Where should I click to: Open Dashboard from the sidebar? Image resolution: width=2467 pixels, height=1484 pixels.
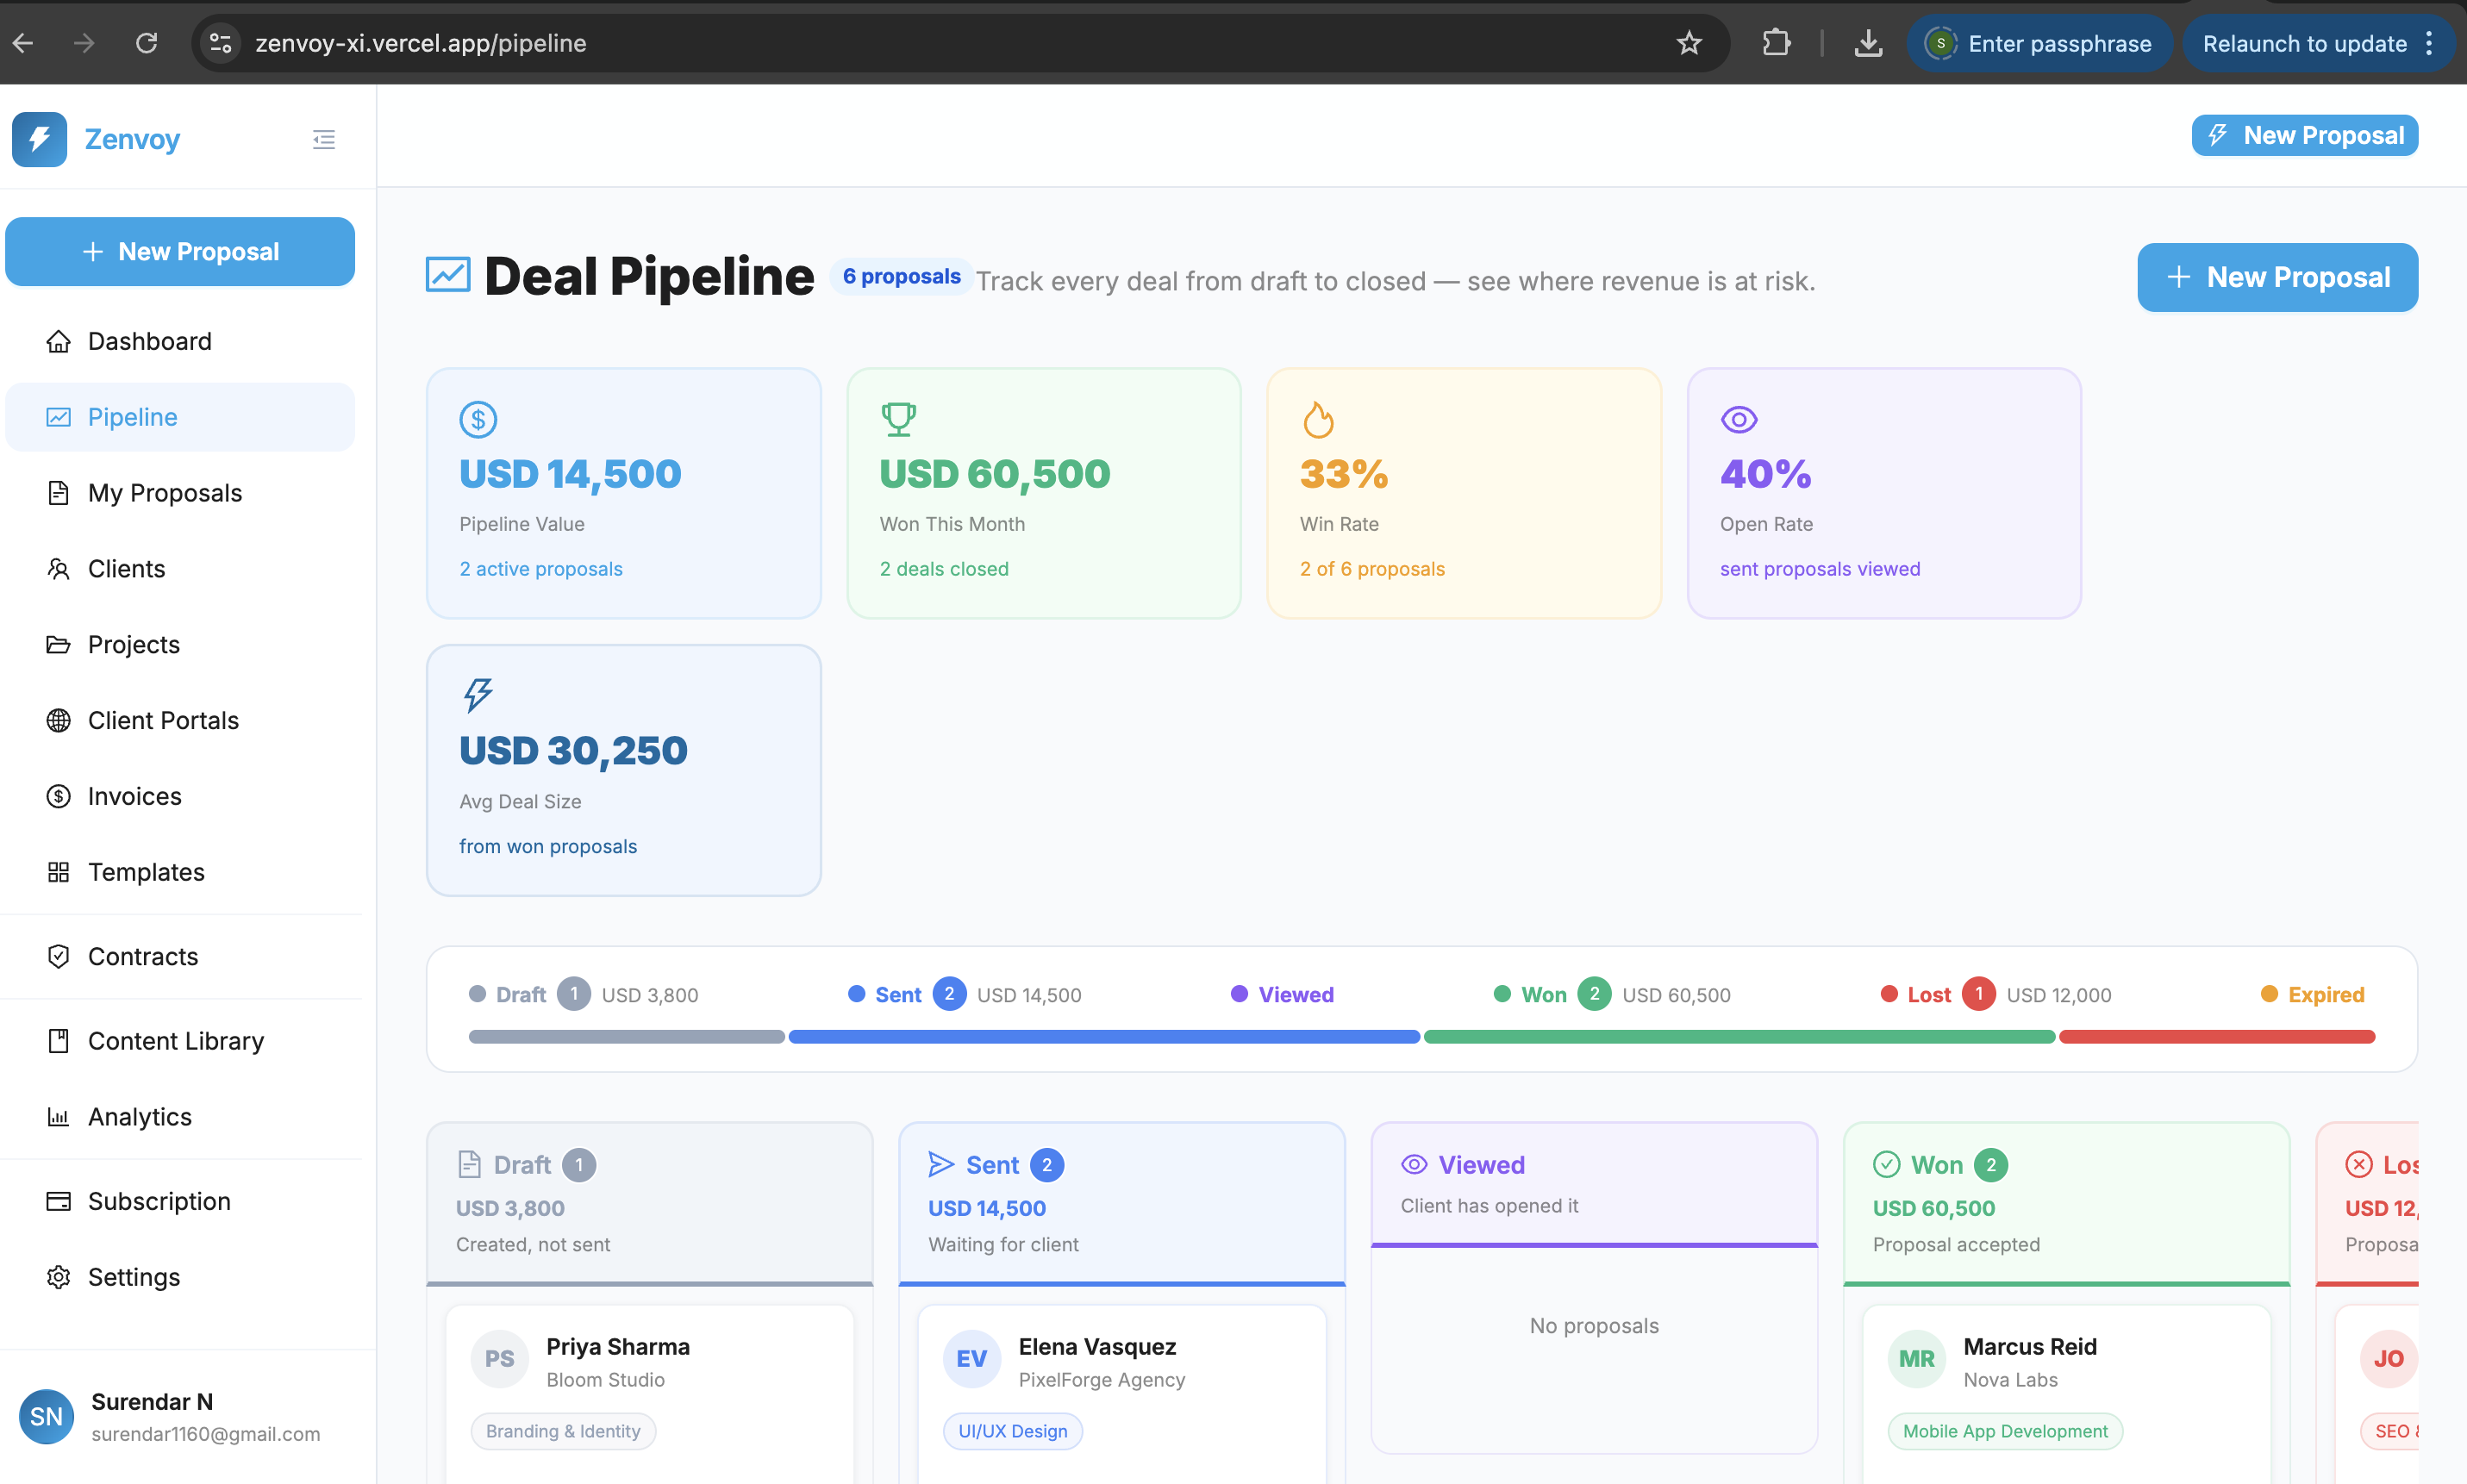click(x=149, y=341)
